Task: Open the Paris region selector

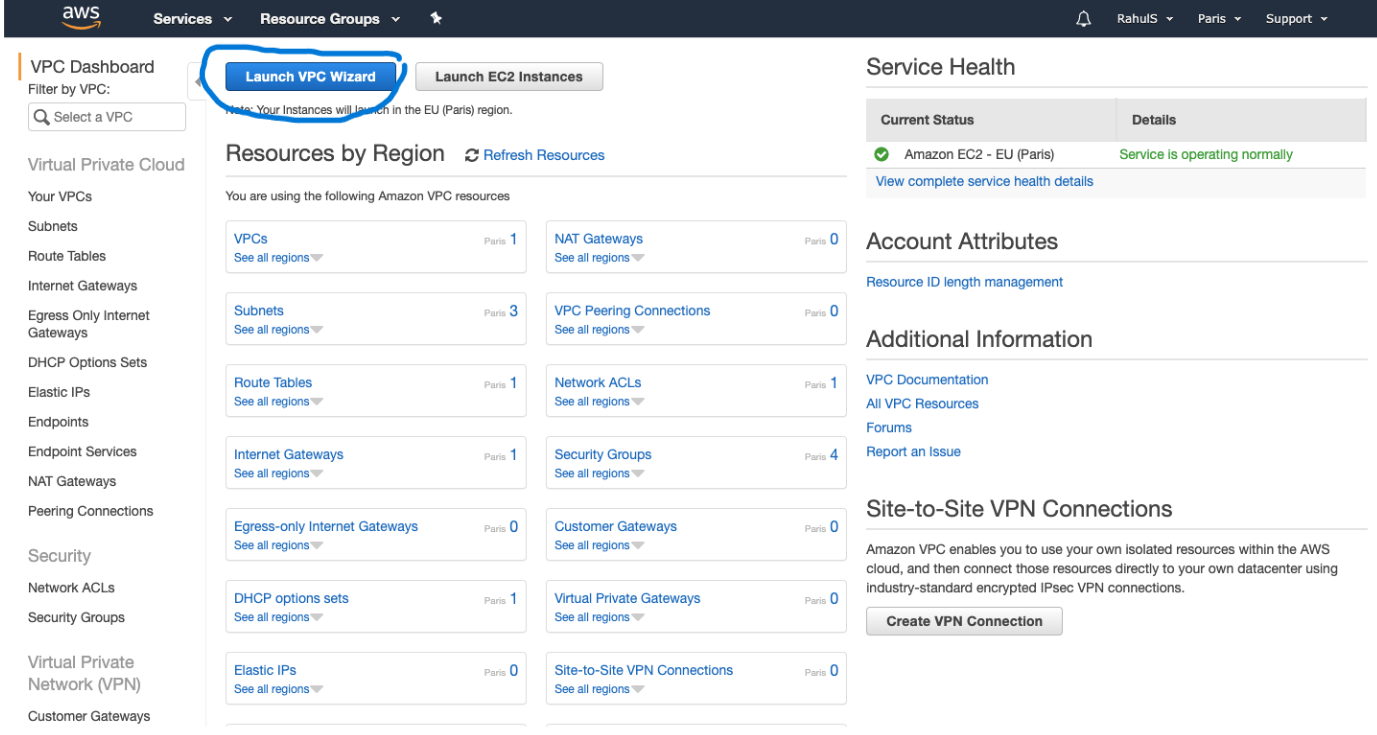Action: [x=1219, y=19]
